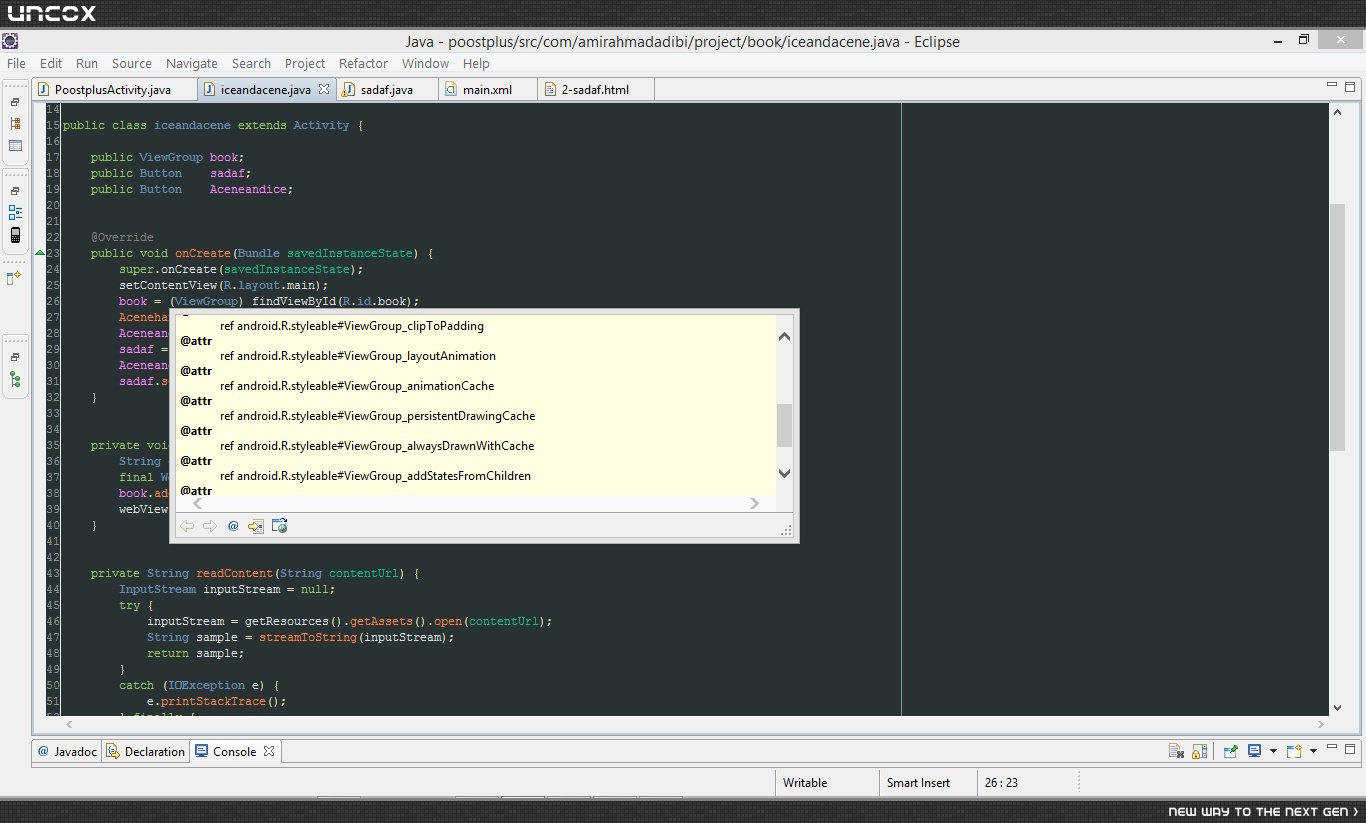Toggle the Pin Console icon

tap(1231, 751)
